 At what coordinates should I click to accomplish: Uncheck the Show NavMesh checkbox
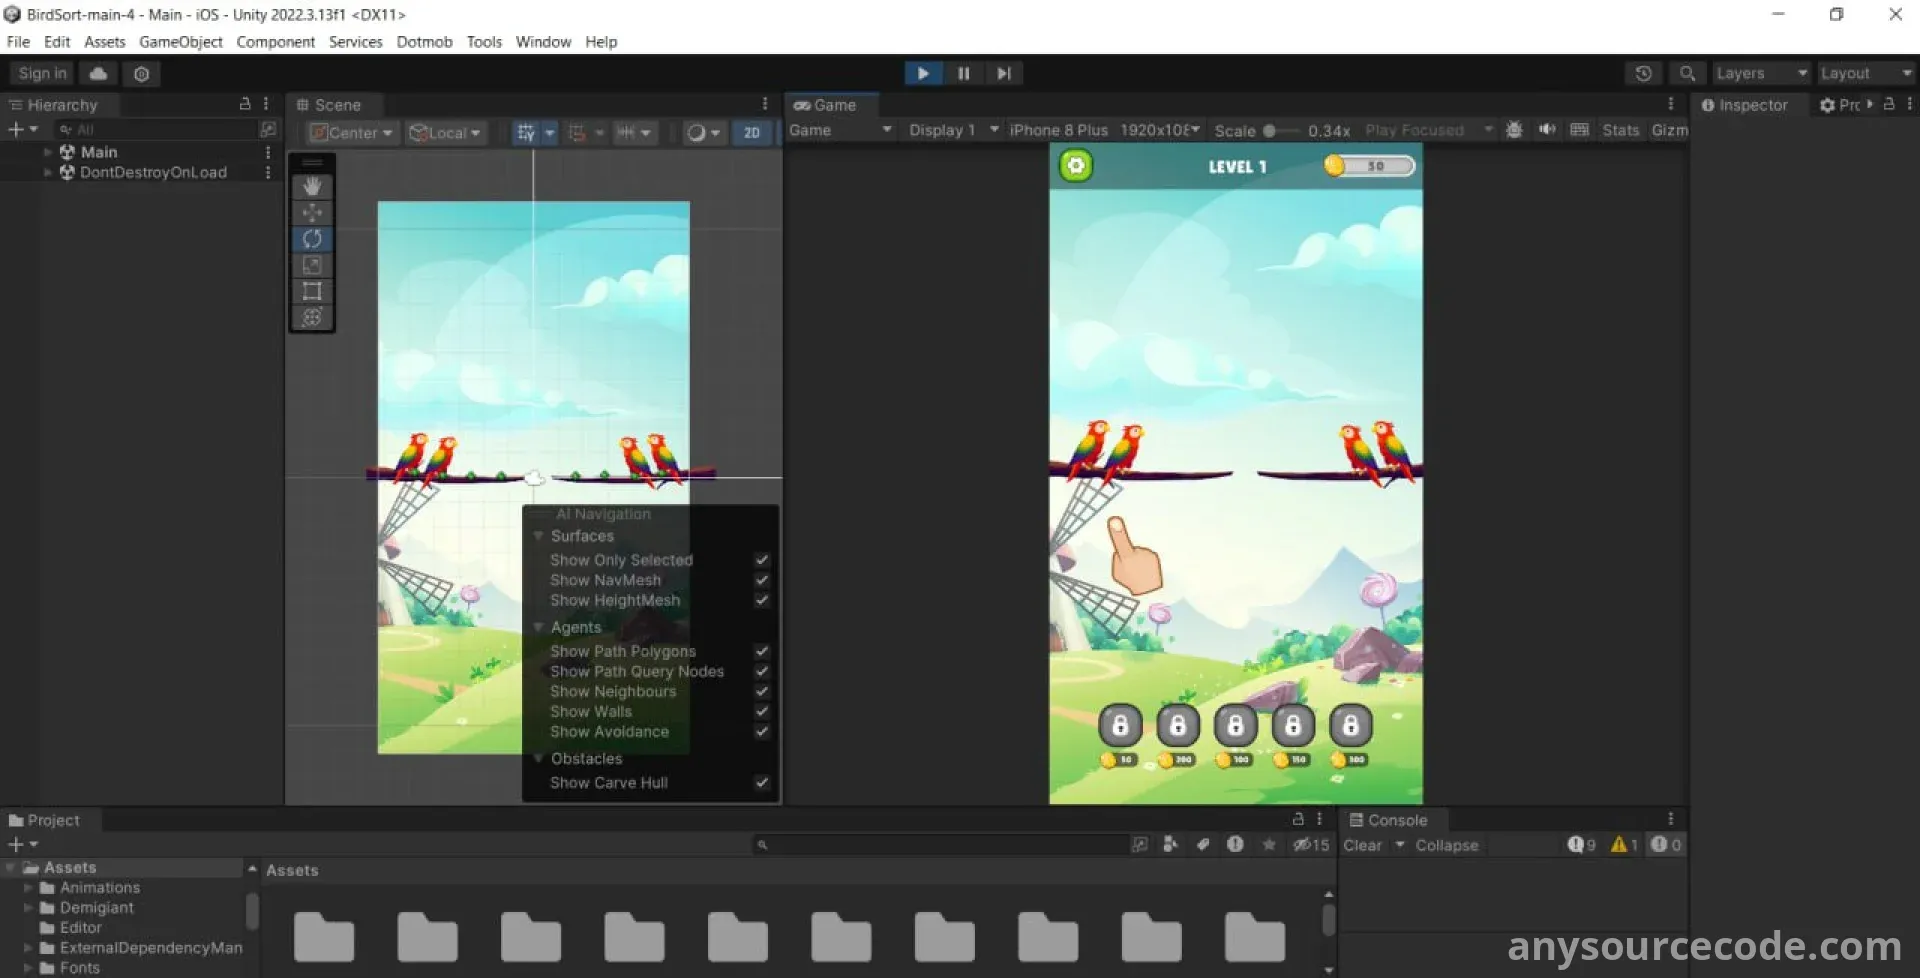(762, 580)
